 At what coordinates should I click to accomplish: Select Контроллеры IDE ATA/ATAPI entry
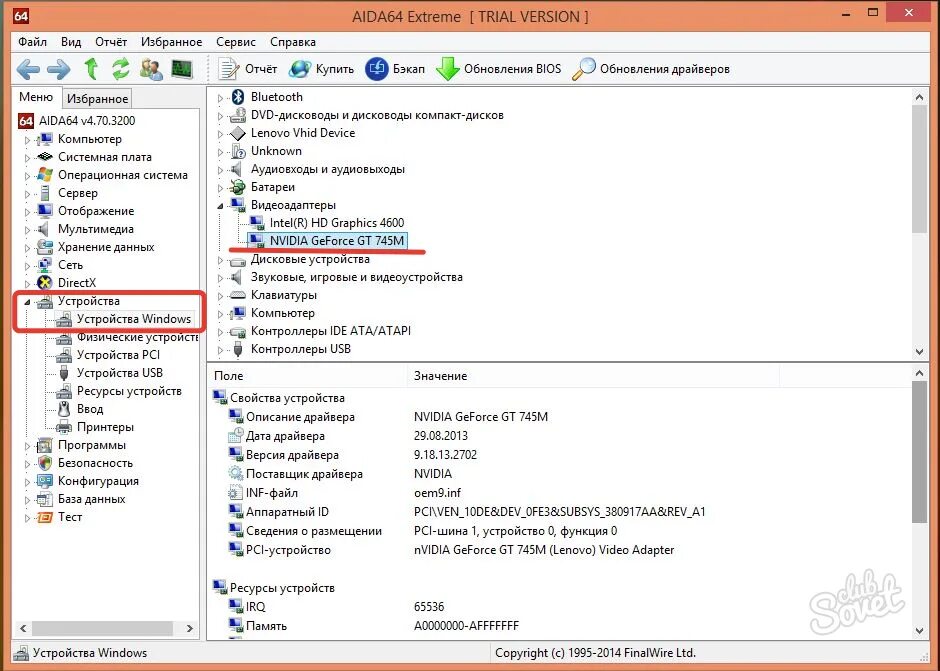point(331,331)
